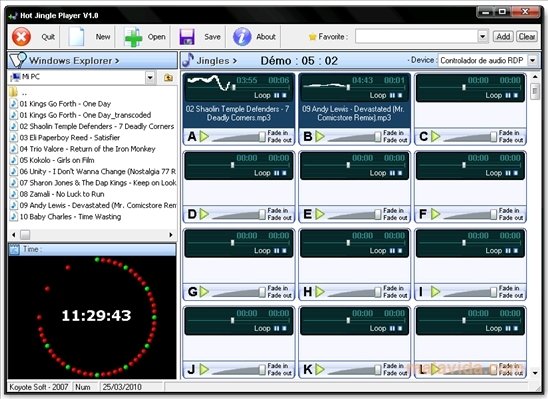Enable Fade in for slot F
The height and width of the screenshot is (399, 548).
tap(509, 210)
